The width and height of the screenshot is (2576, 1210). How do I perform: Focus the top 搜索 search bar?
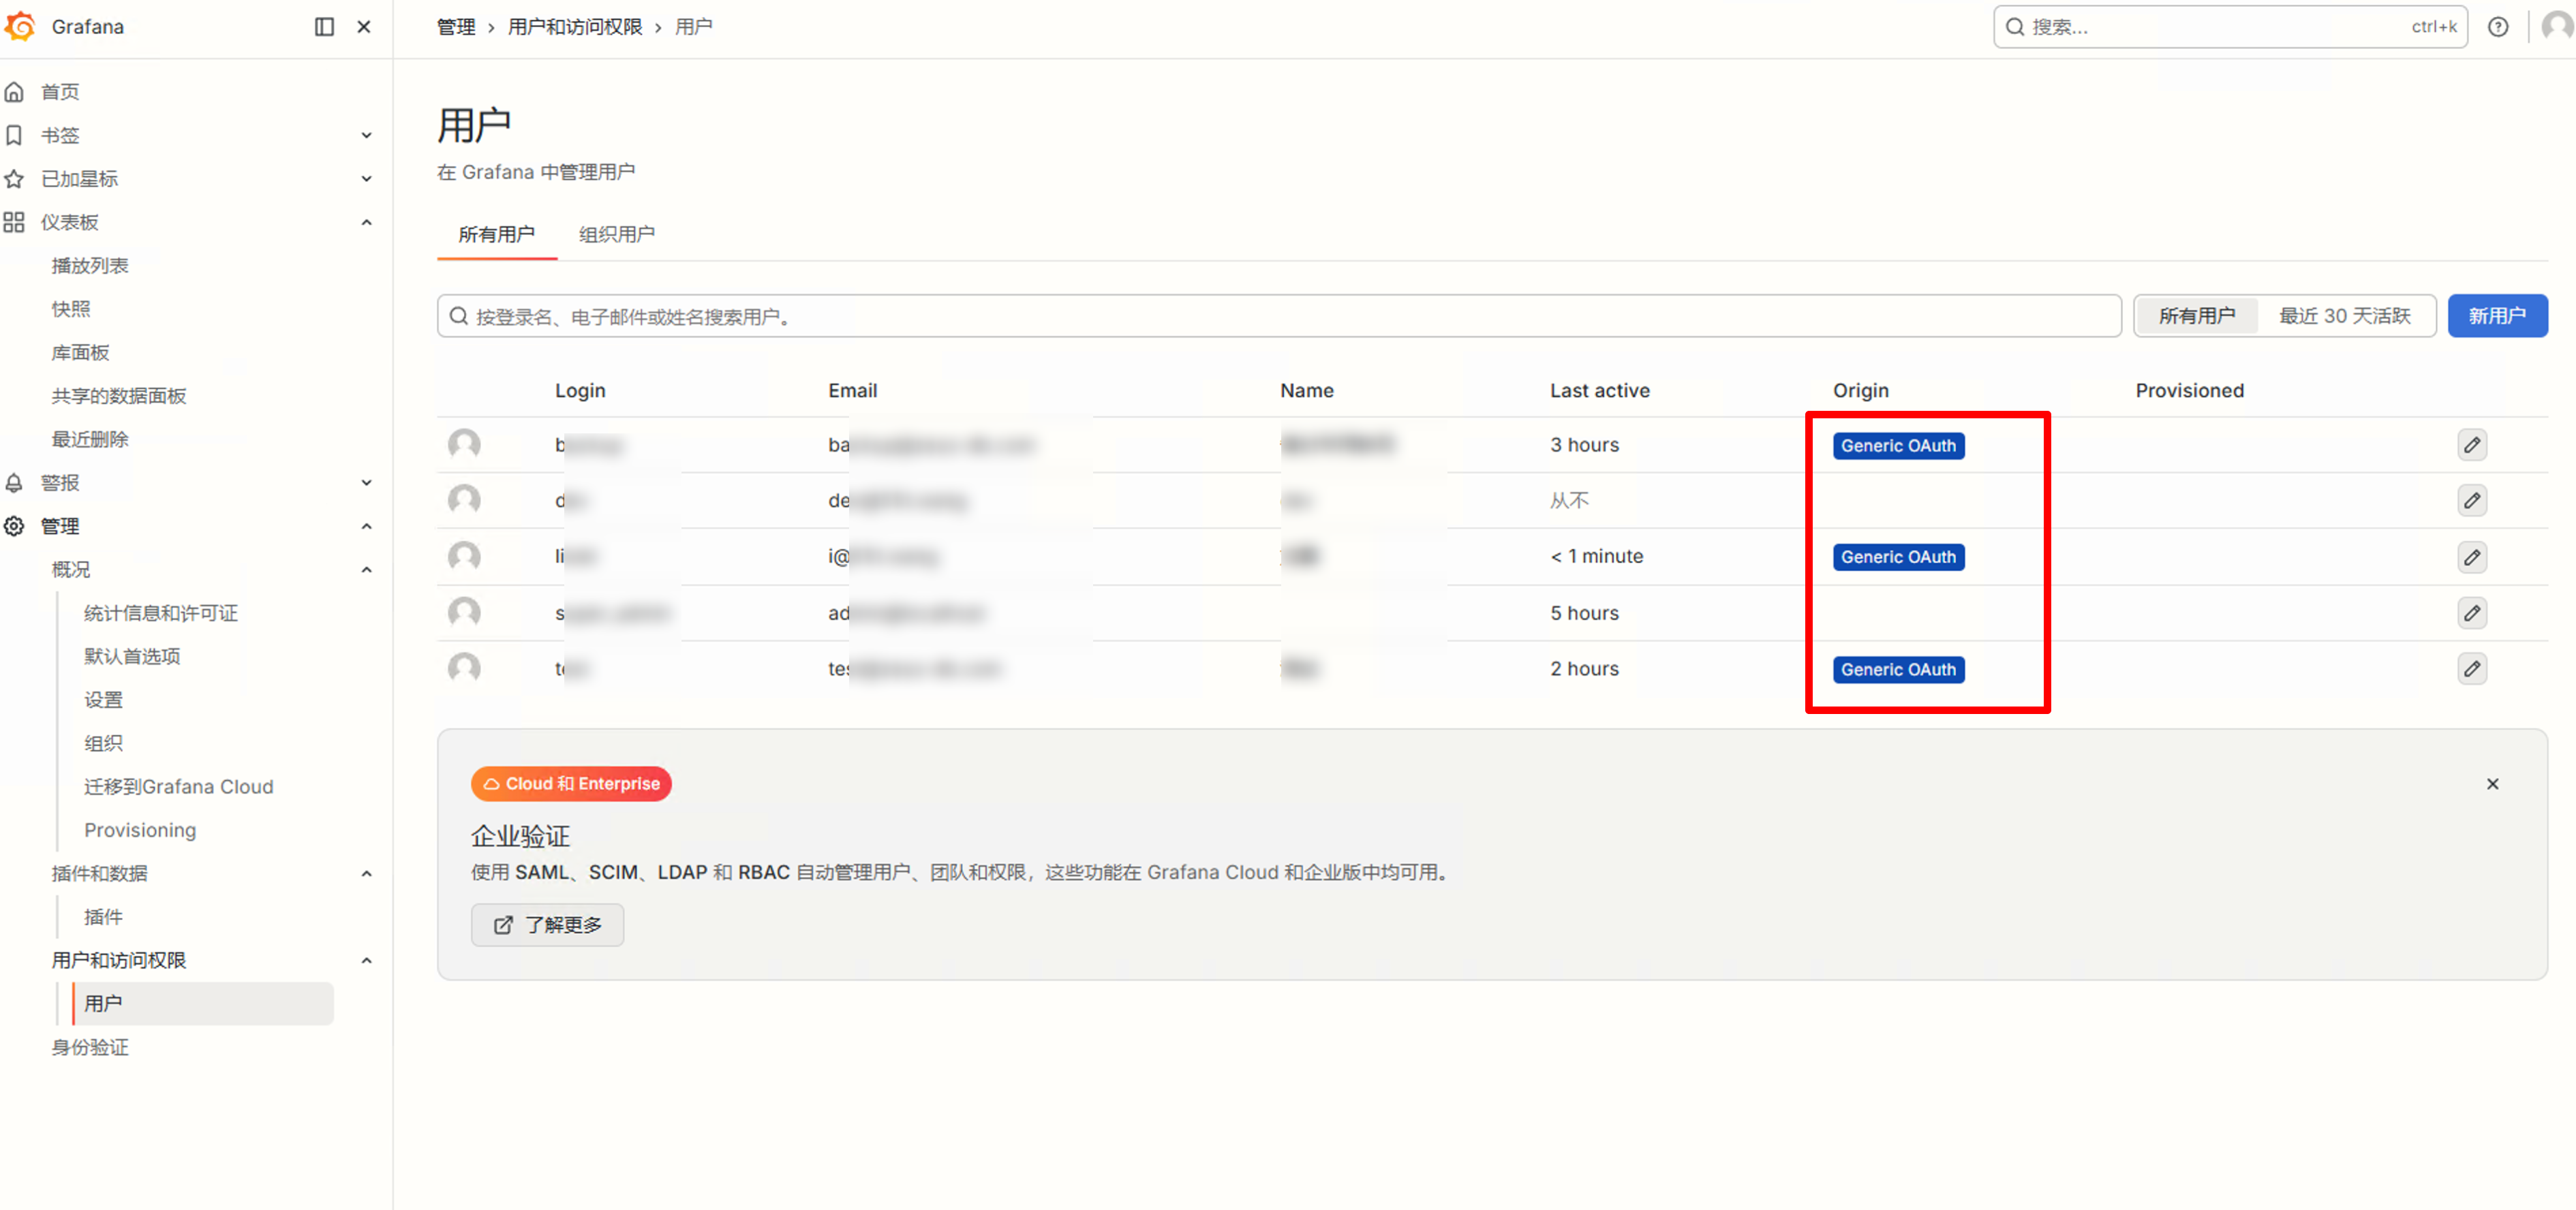(x=2230, y=27)
